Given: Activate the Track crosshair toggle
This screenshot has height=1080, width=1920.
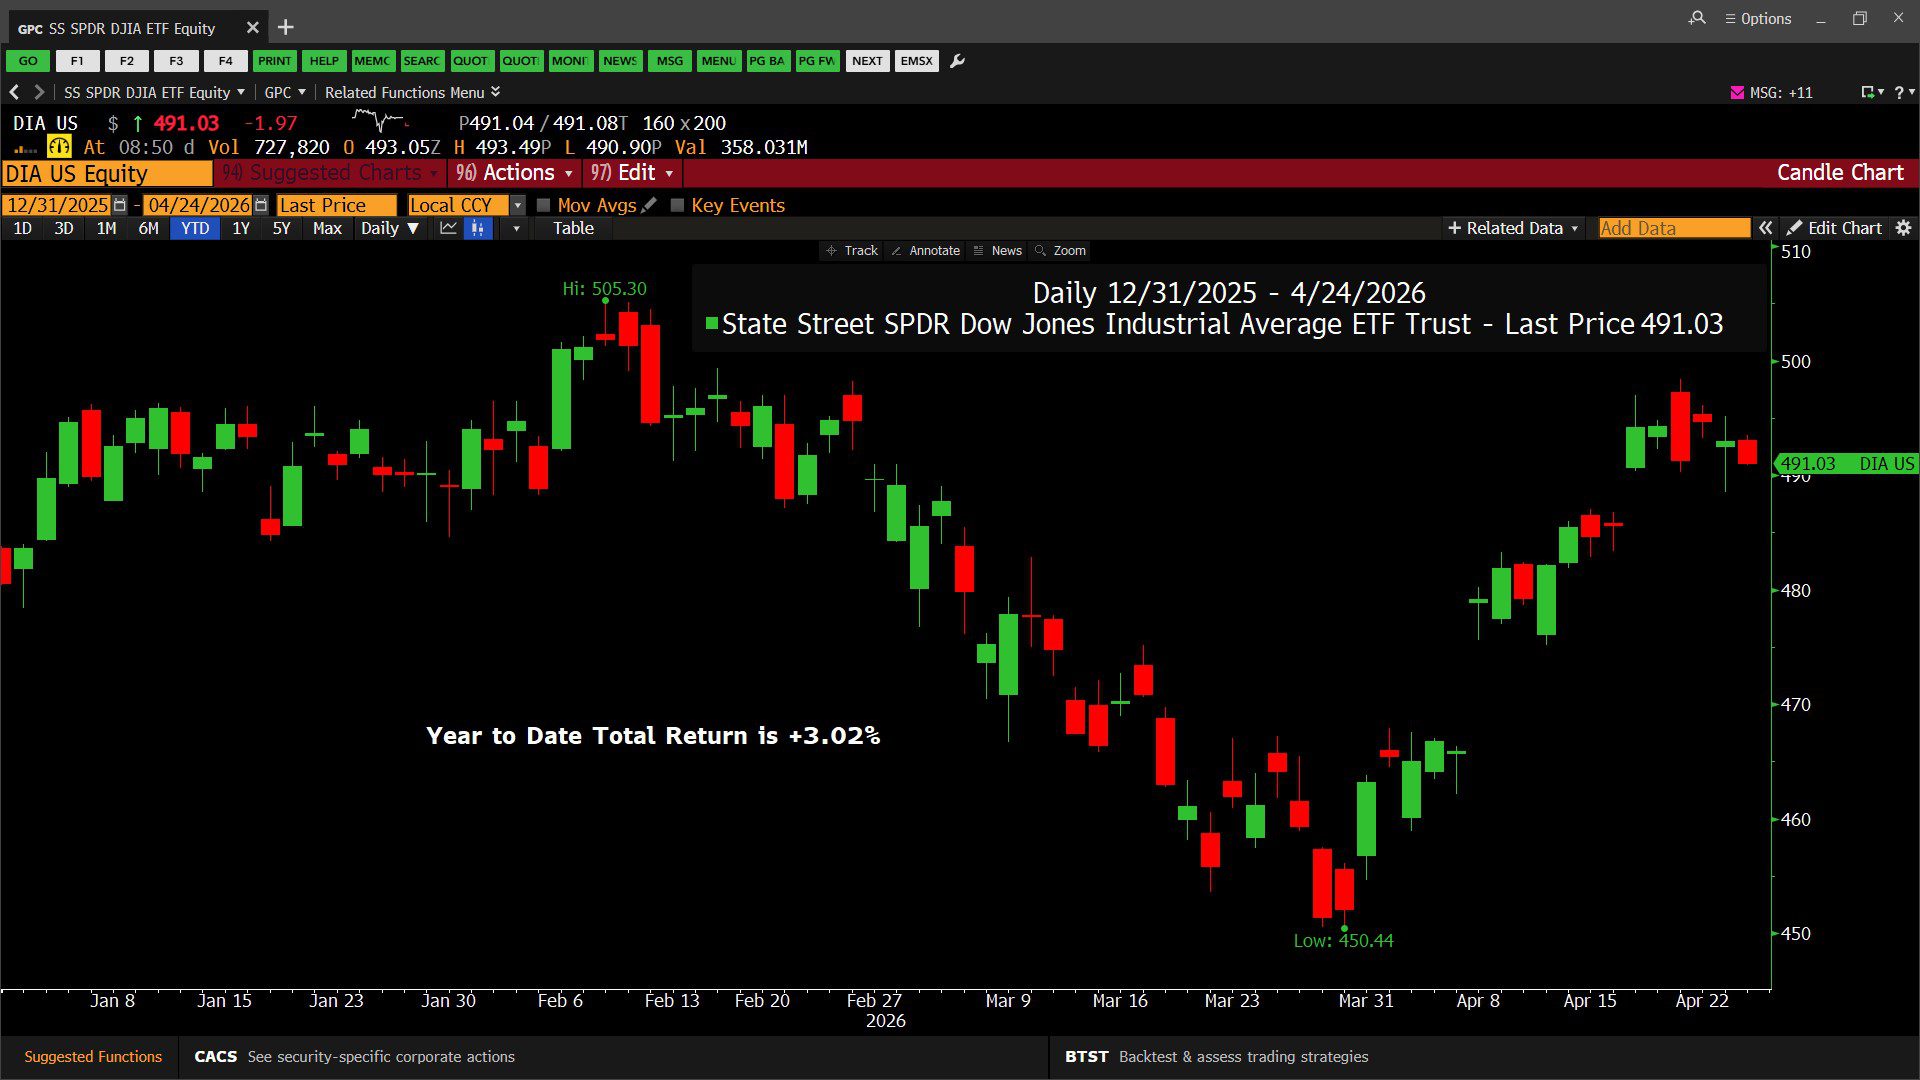Looking at the screenshot, I should coord(851,251).
